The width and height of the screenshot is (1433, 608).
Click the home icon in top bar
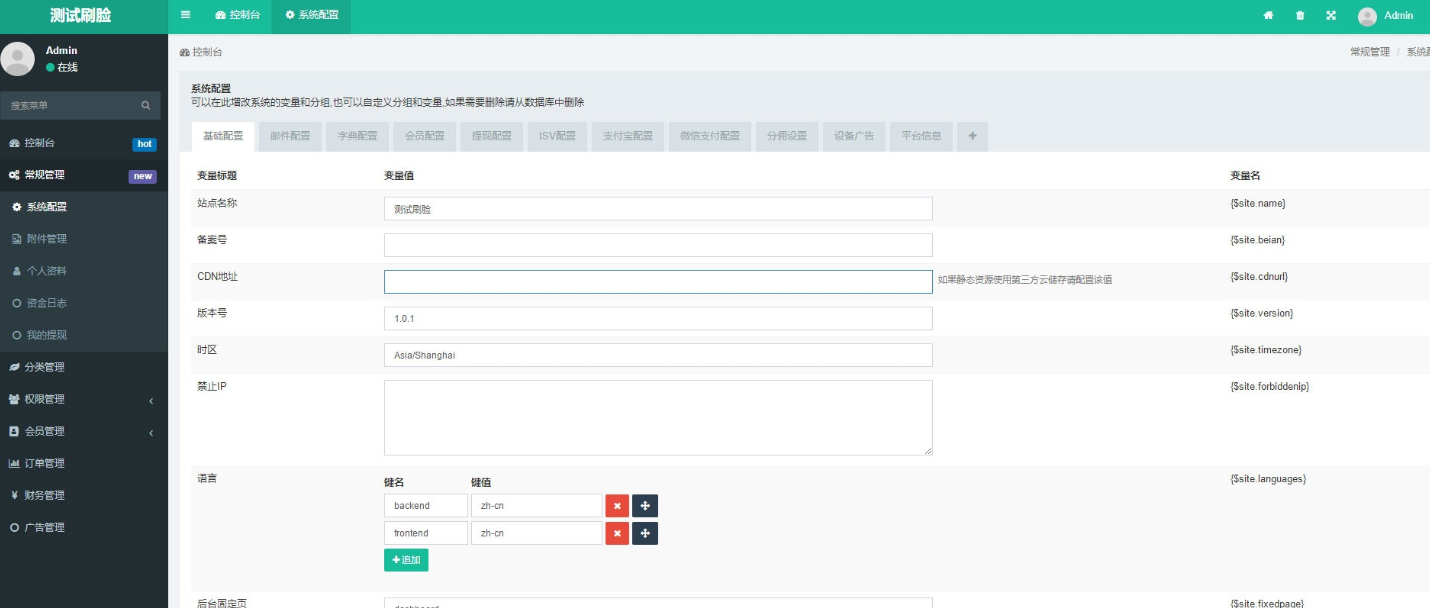(x=1269, y=16)
